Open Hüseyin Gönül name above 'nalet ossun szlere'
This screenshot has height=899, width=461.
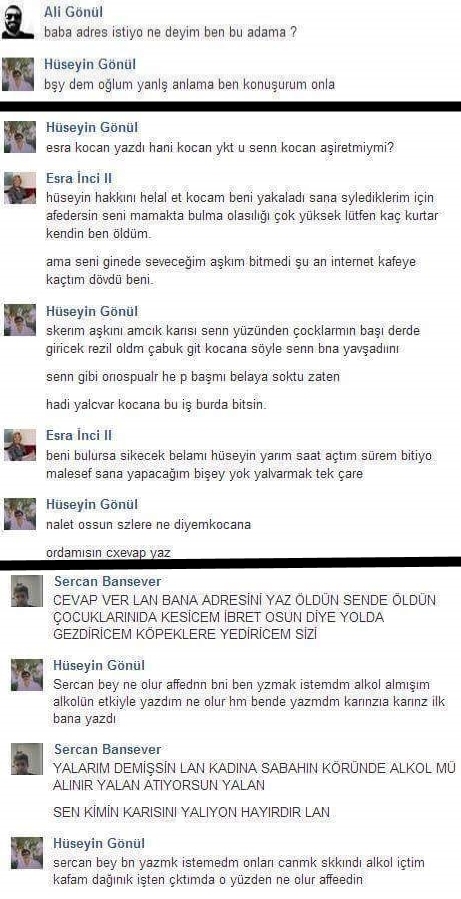(x=92, y=505)
